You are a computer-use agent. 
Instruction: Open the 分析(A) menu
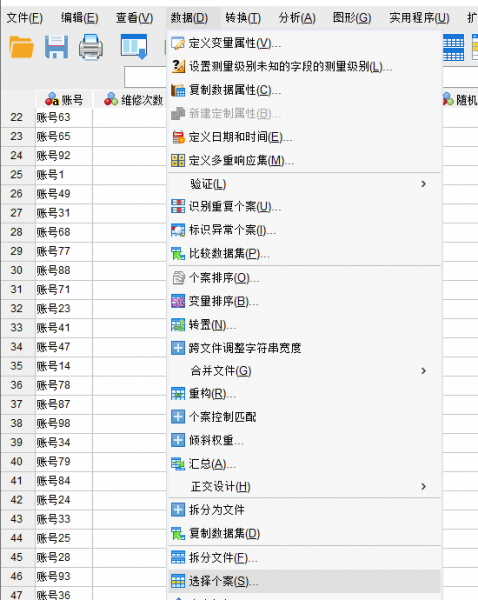click(x=297, y=18)
